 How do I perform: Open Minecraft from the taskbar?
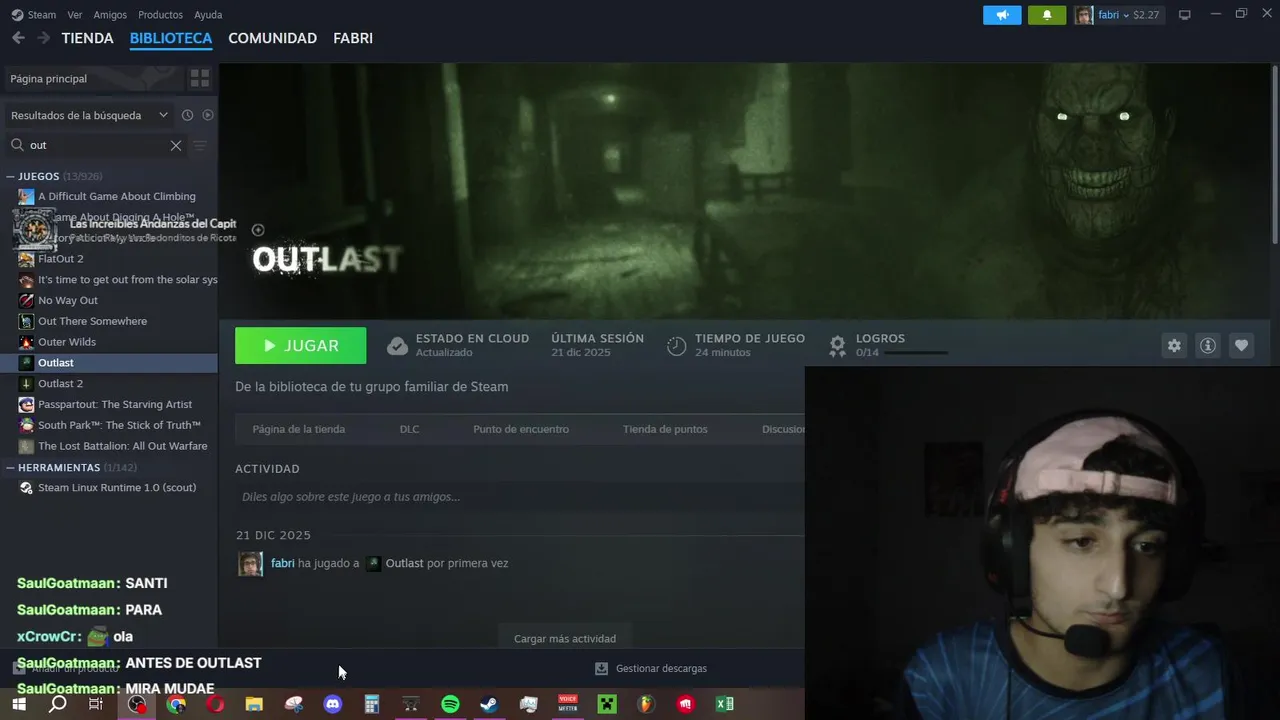pos(607,704)
